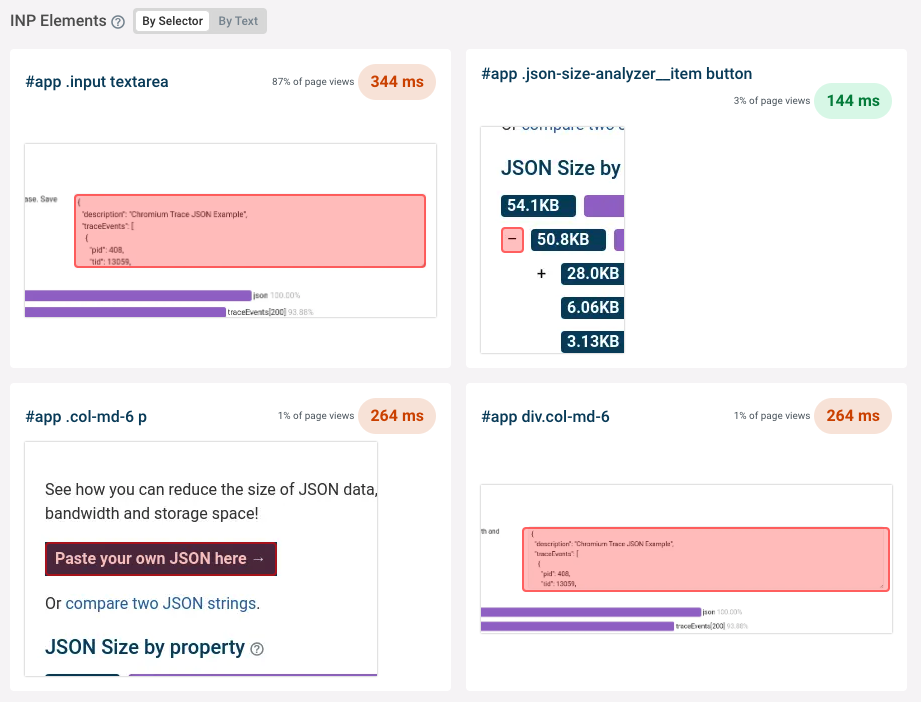Click the Paste your own JSON here button
921x702 pixels.
click(x=160, y=559)
